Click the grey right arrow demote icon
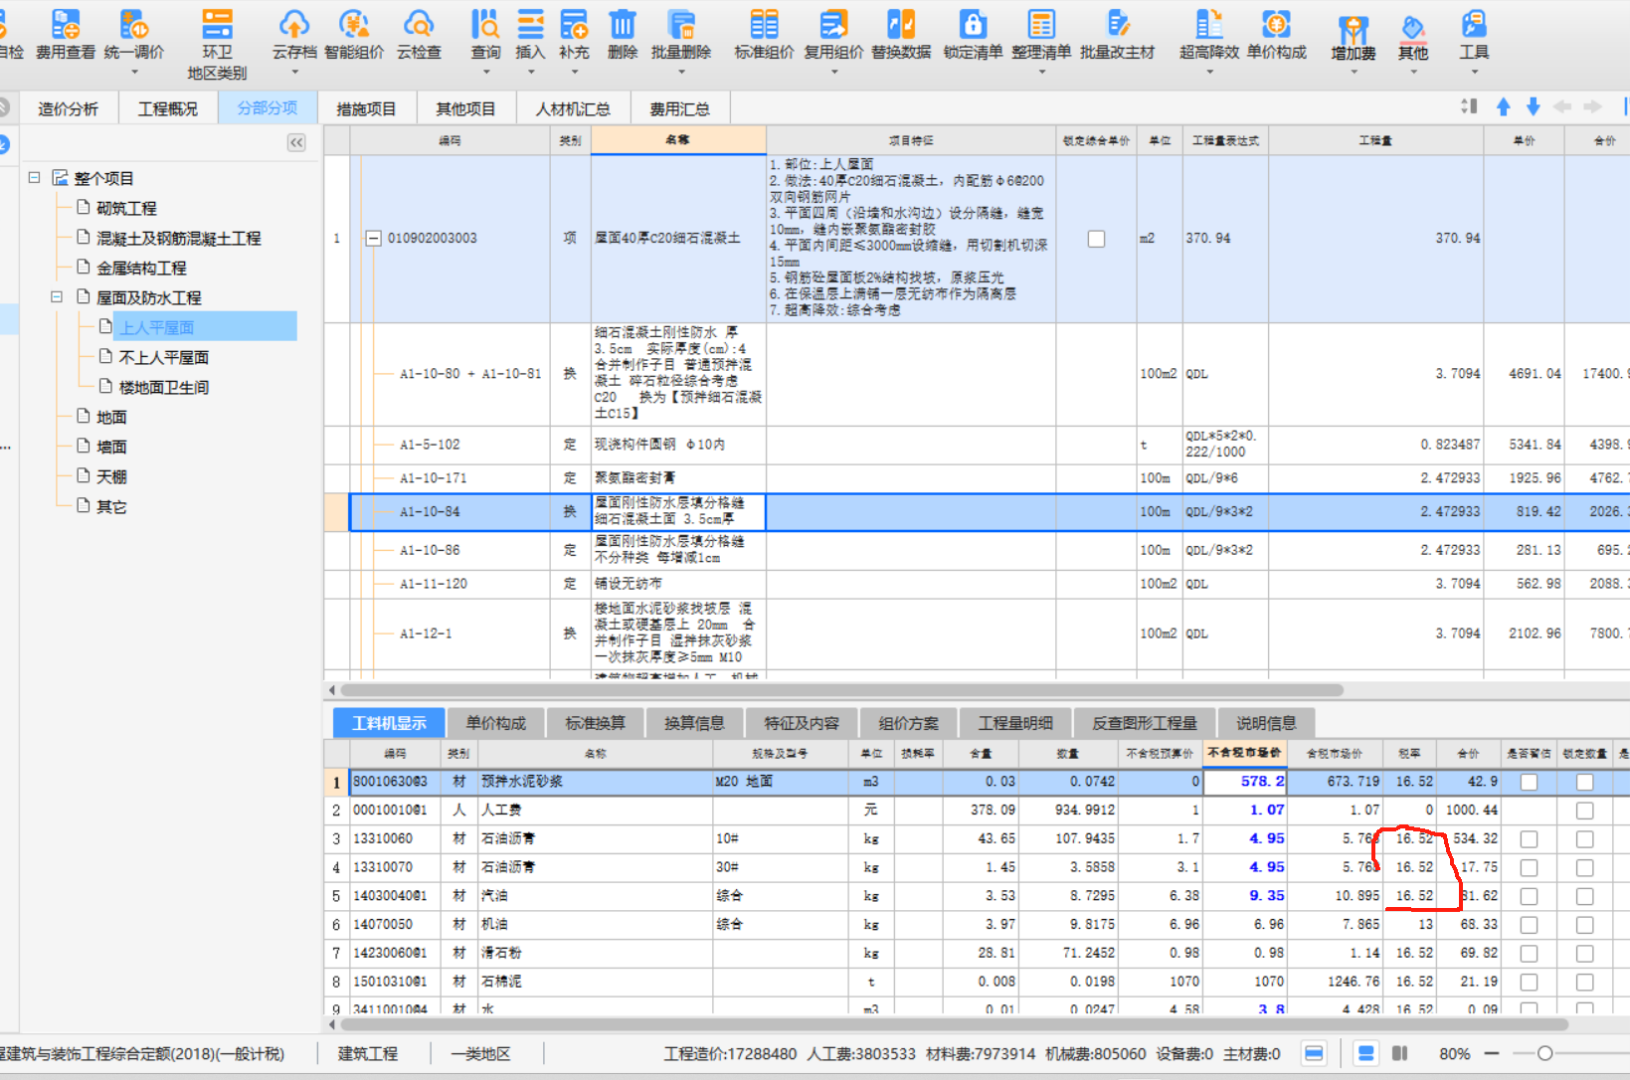The height and width of the screenshot is (1080, 1630). 1593,106
